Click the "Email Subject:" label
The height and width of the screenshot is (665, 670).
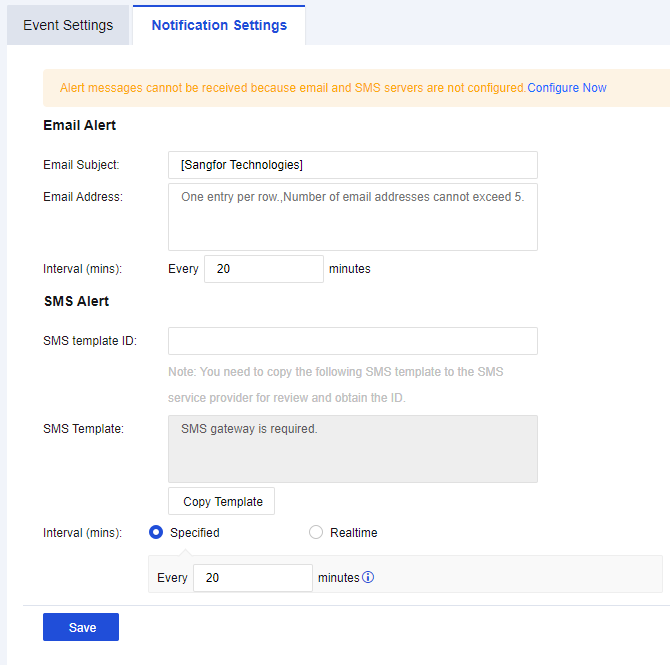(x=81, y=165)
